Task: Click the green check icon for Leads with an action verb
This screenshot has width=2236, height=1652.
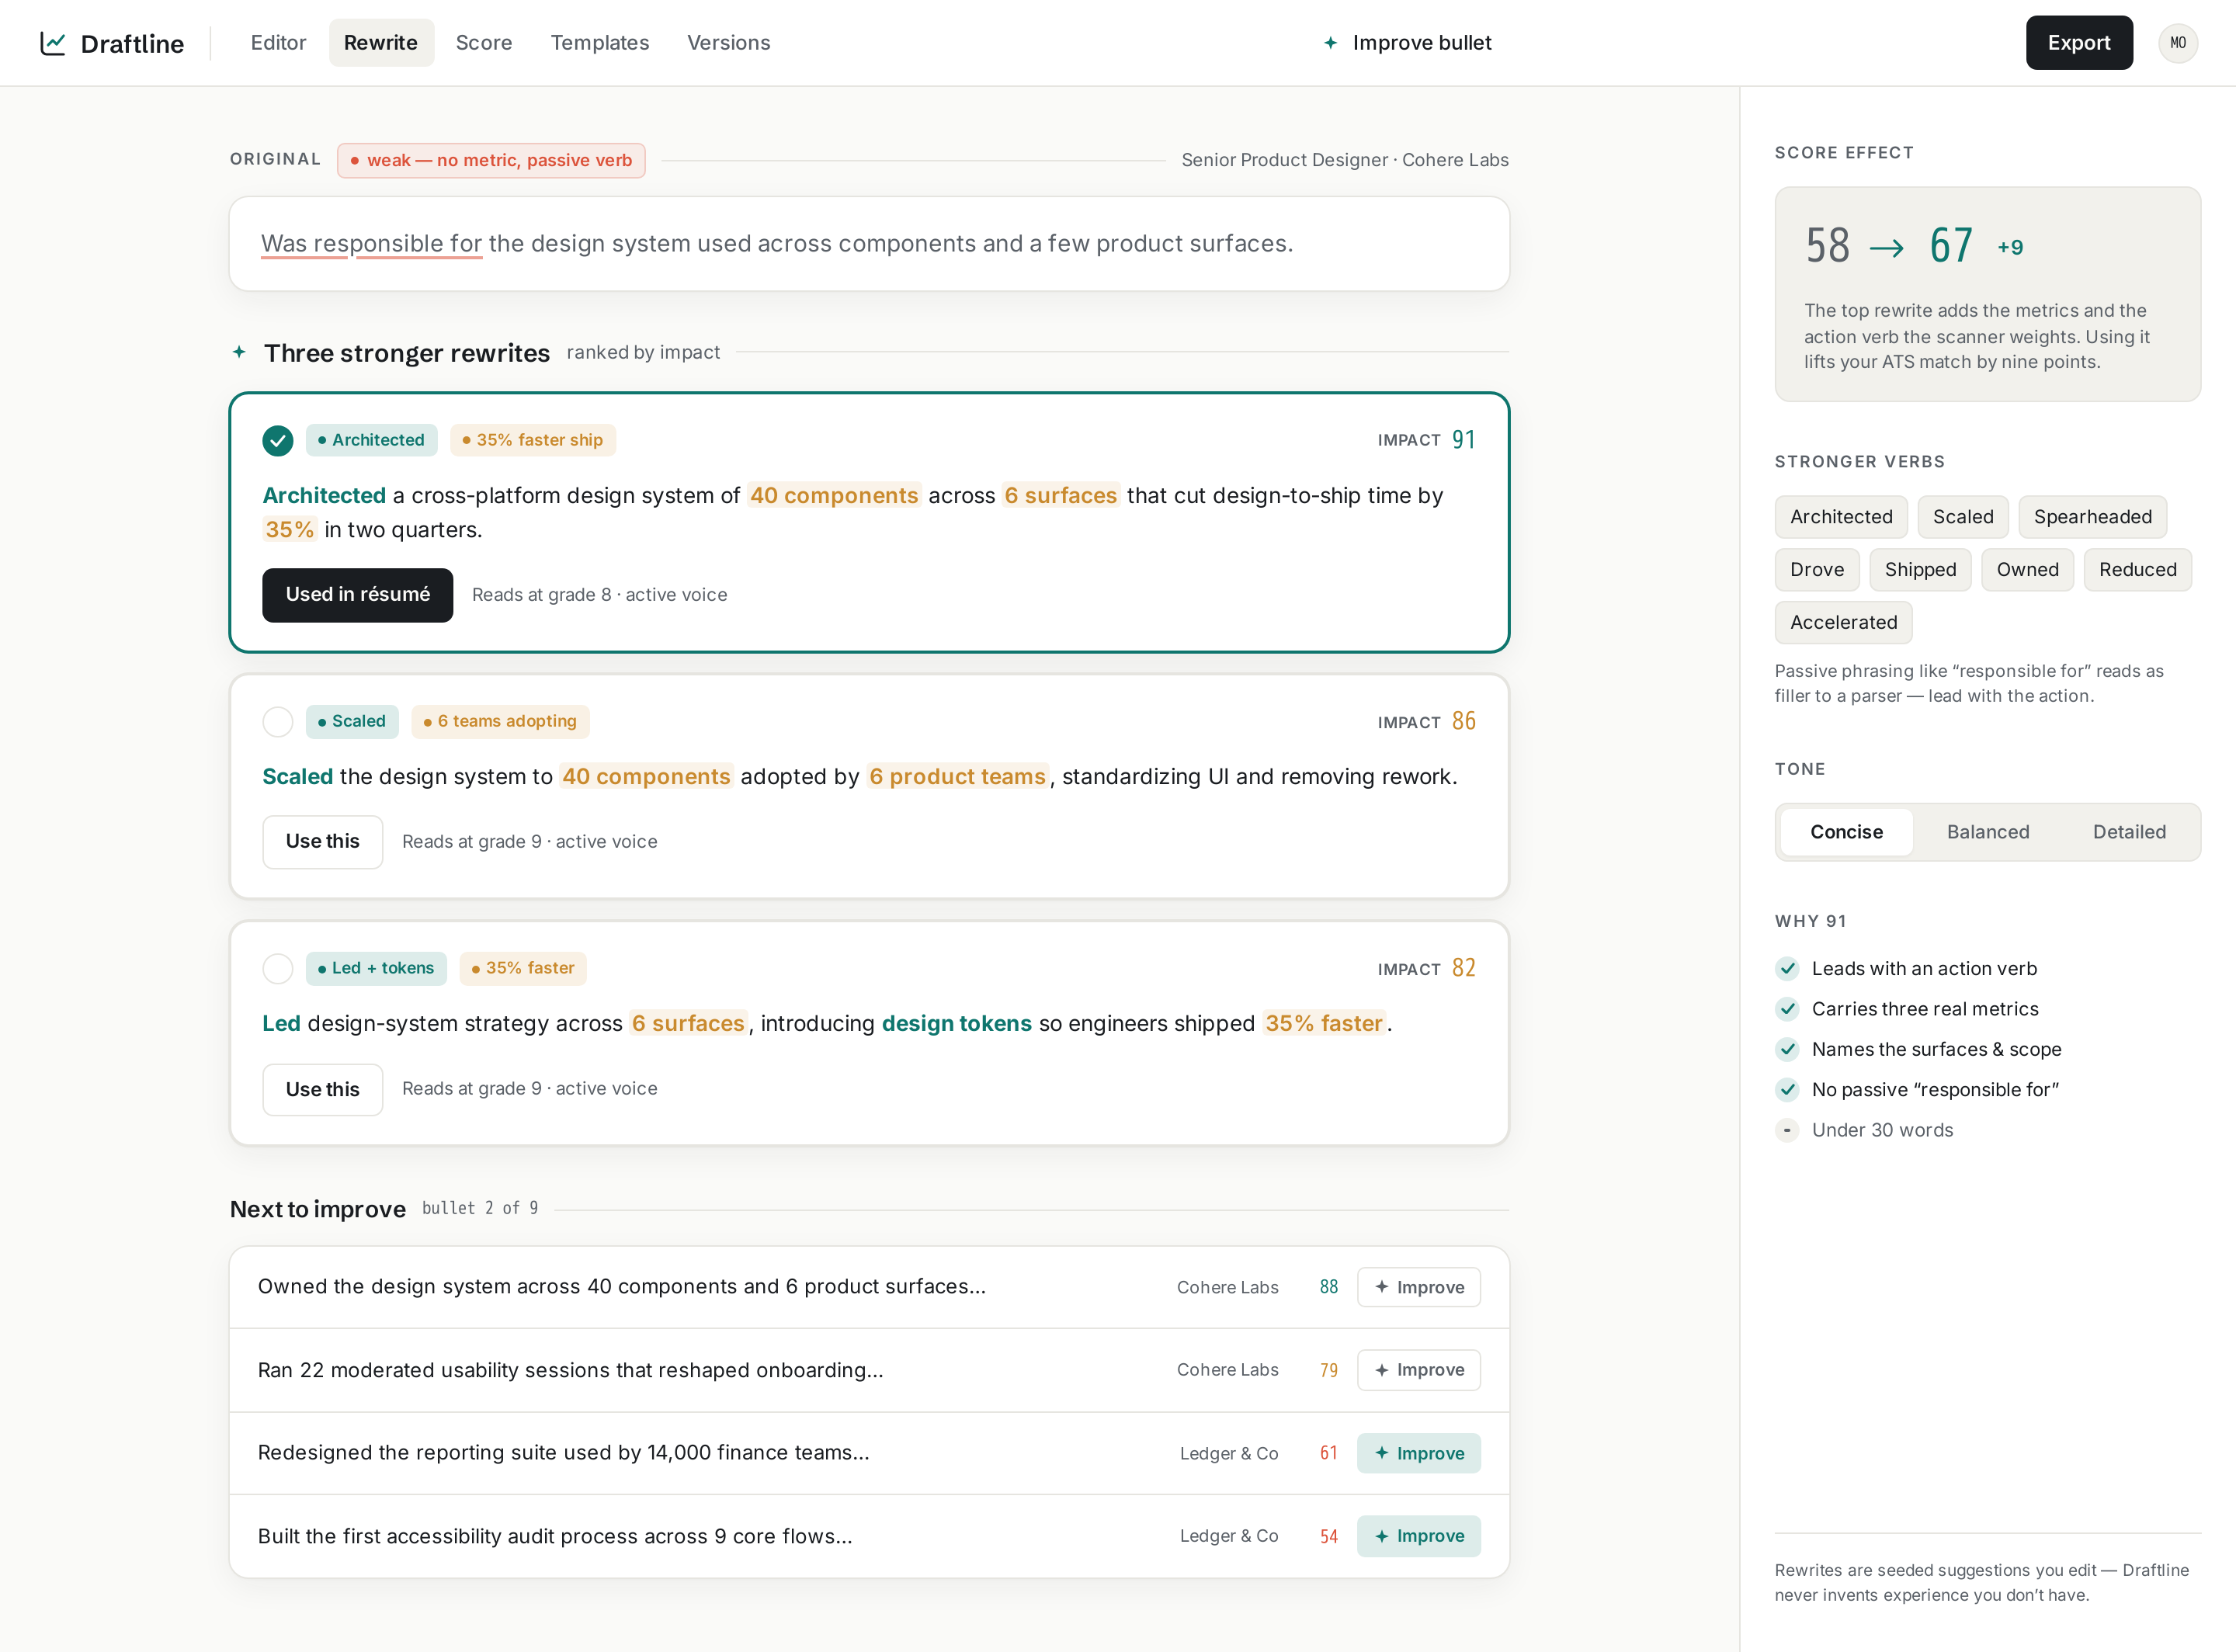Action: [1787, 968]
